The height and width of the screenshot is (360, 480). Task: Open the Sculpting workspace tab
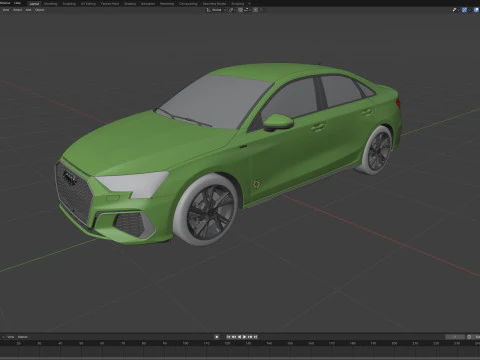69,4
